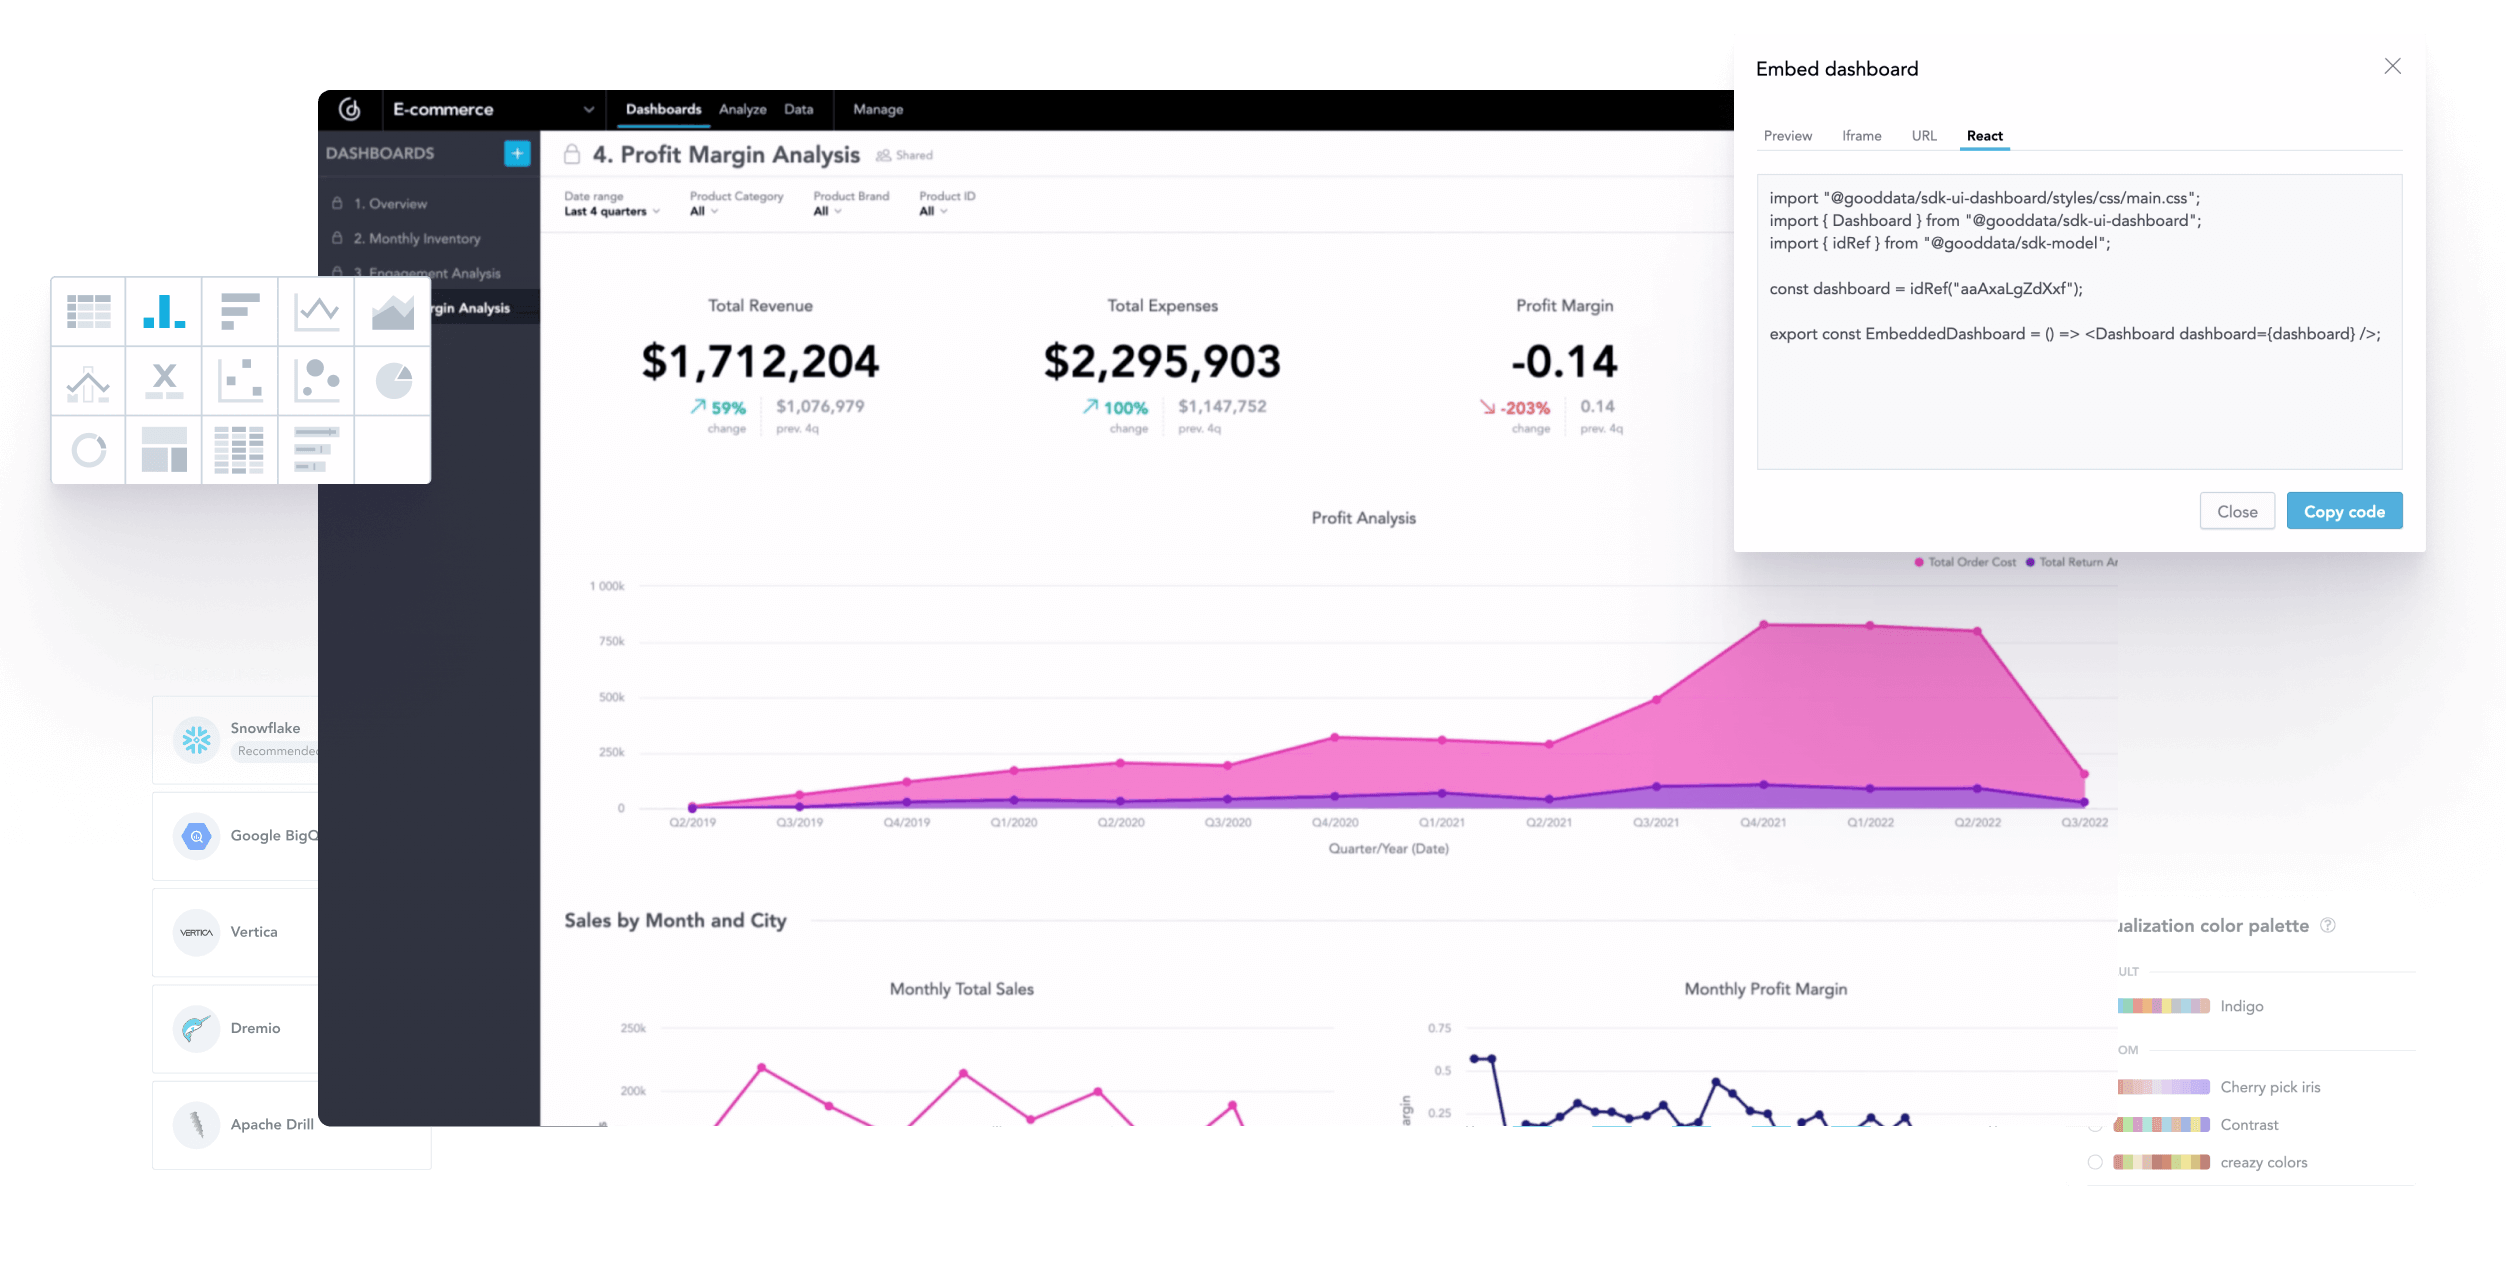Select the bar chart visualization type
2506x1266 pixels.
163,311
